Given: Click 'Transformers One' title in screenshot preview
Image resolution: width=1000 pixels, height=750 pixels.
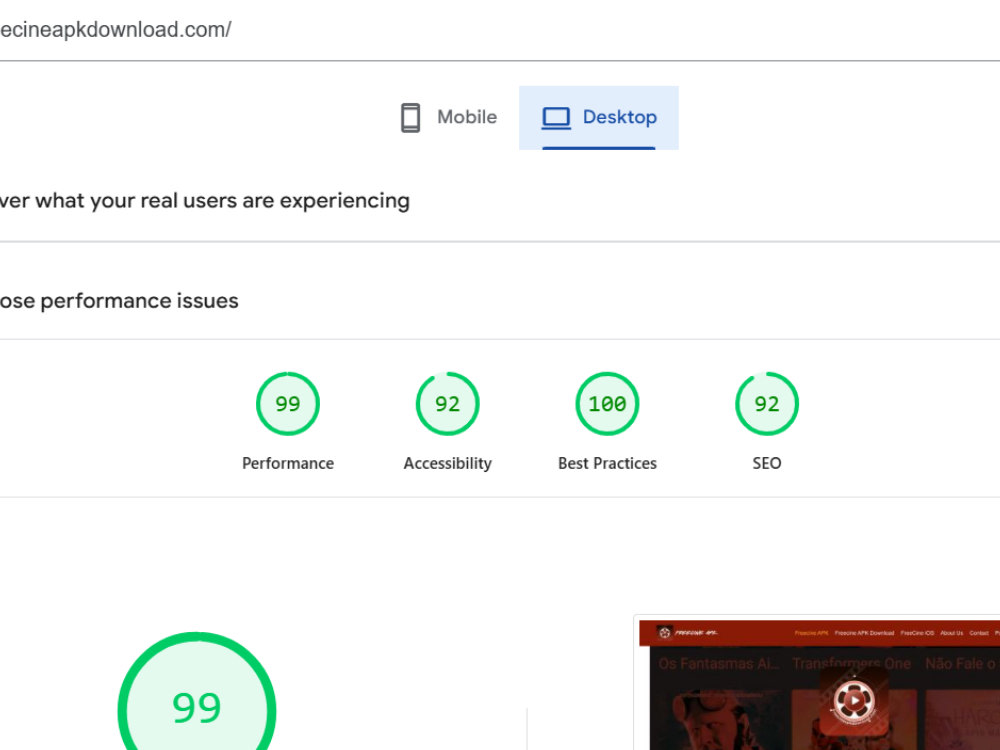Looking at the screenshot, I should click(851, 664).
